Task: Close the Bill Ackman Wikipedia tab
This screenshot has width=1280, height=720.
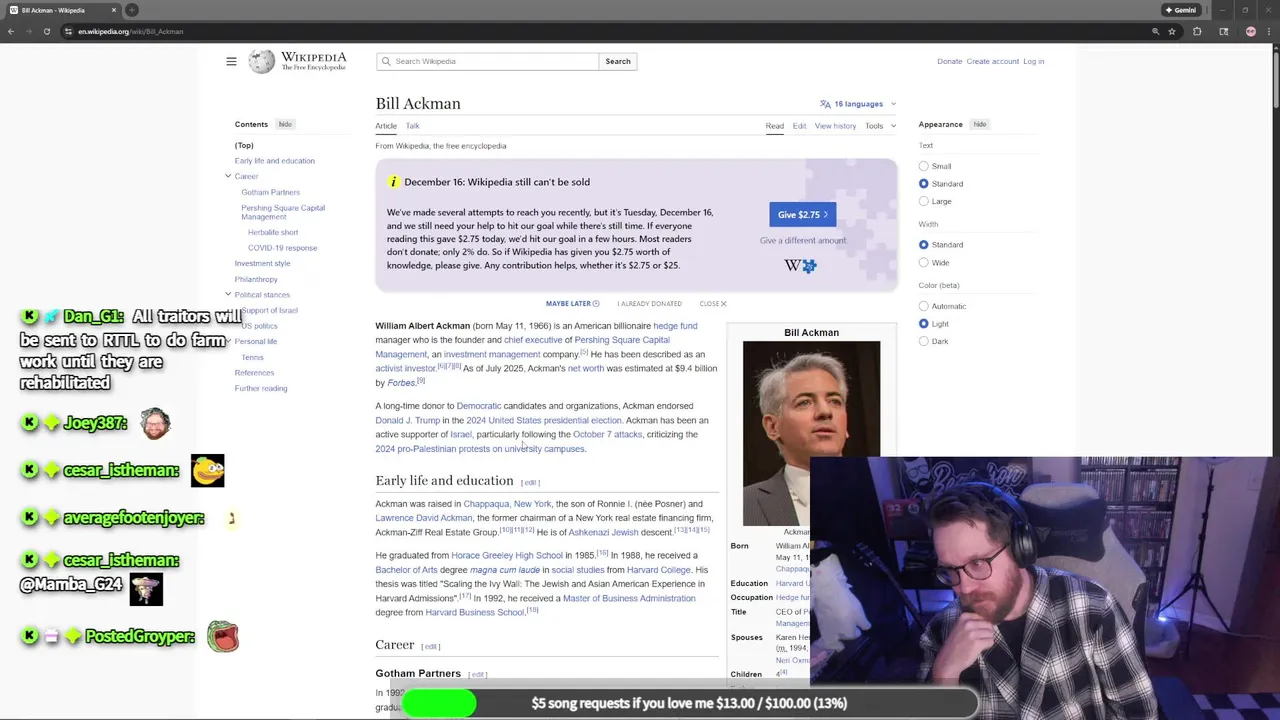Action: 114,10
